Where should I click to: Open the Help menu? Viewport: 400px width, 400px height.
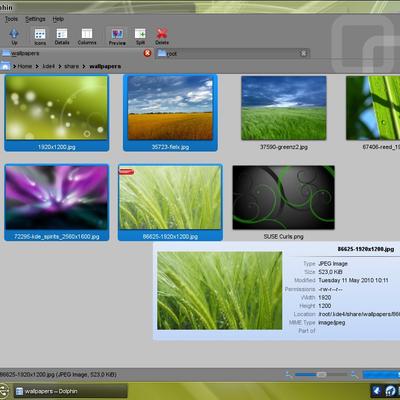click(58, 19)
